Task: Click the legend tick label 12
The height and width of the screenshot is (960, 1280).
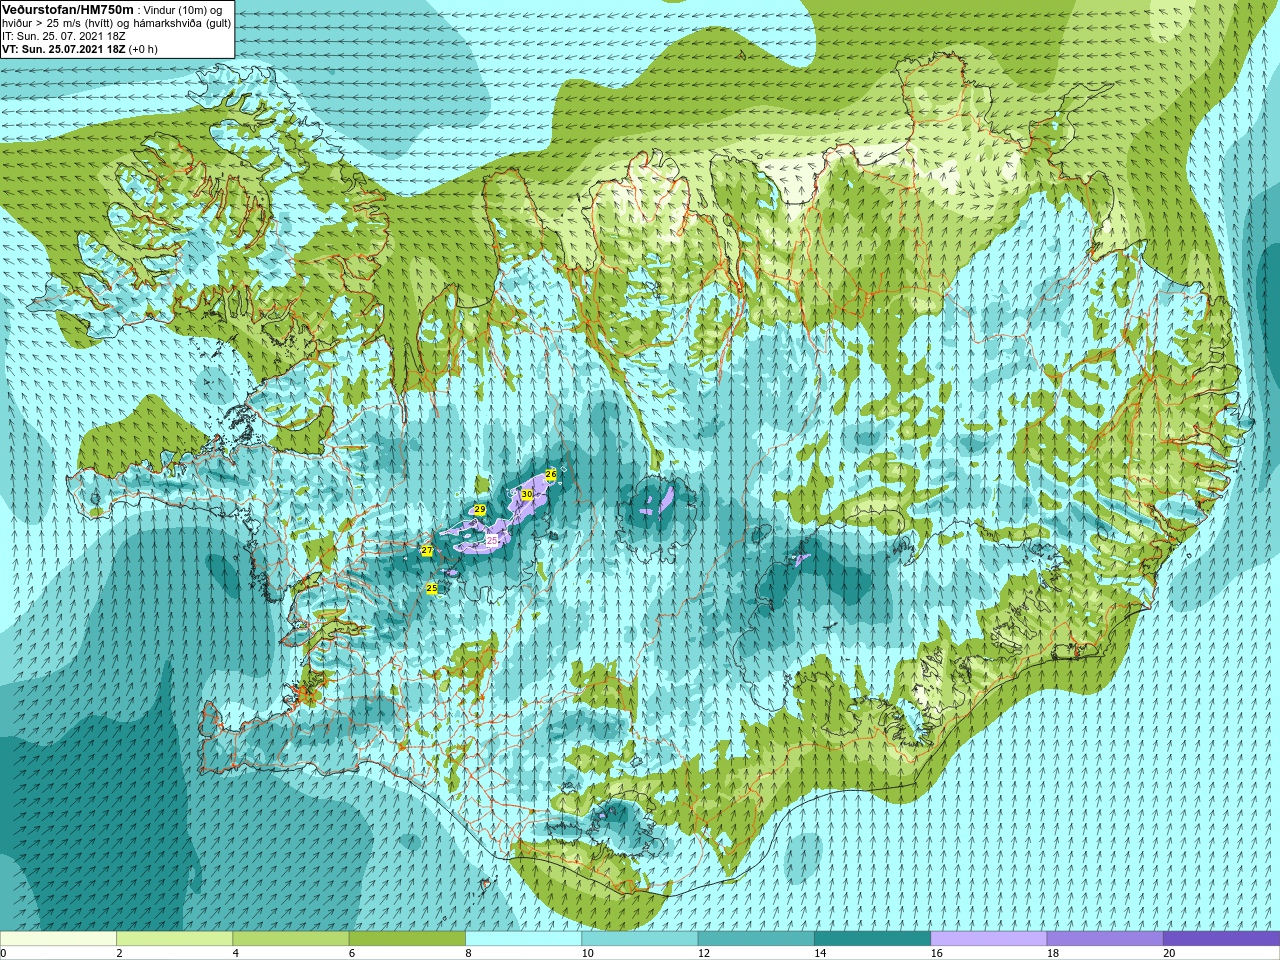Action: (x=704, y=953)
